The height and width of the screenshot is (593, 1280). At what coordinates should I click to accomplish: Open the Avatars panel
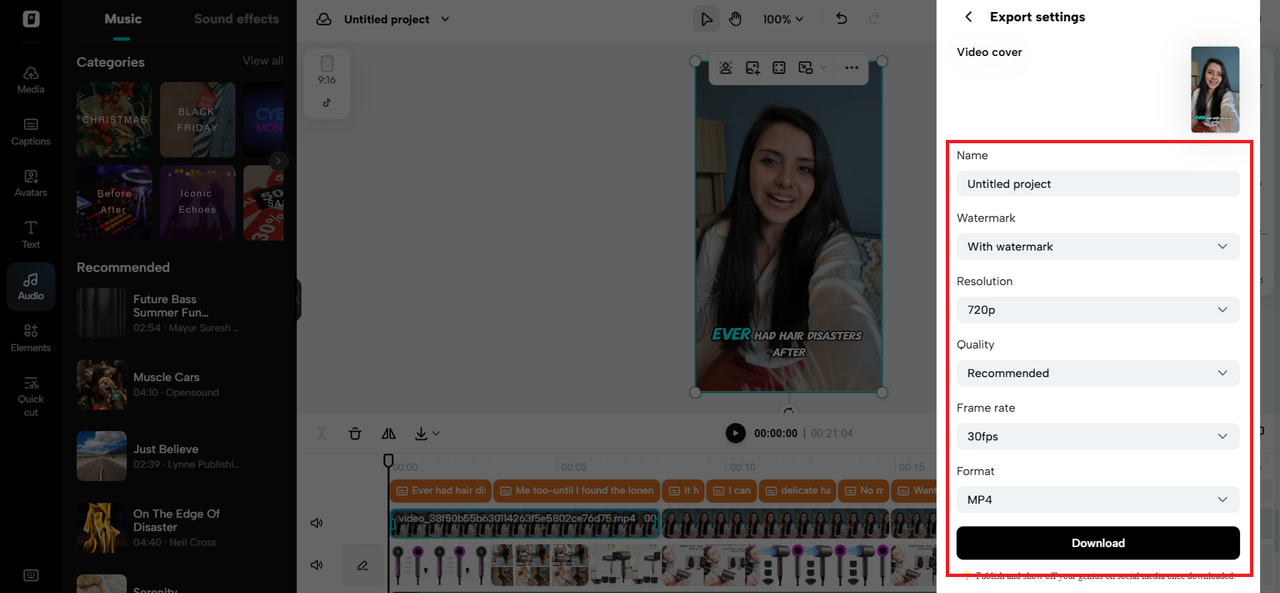31,183
